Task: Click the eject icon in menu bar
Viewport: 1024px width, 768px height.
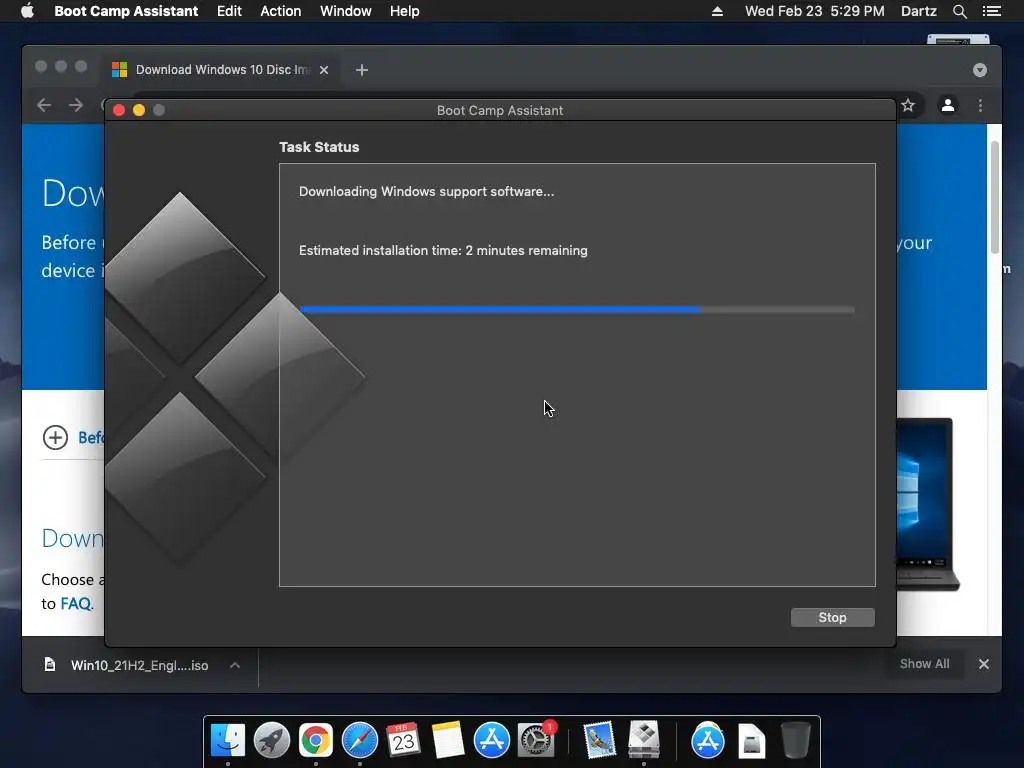Action: [717, 11]
